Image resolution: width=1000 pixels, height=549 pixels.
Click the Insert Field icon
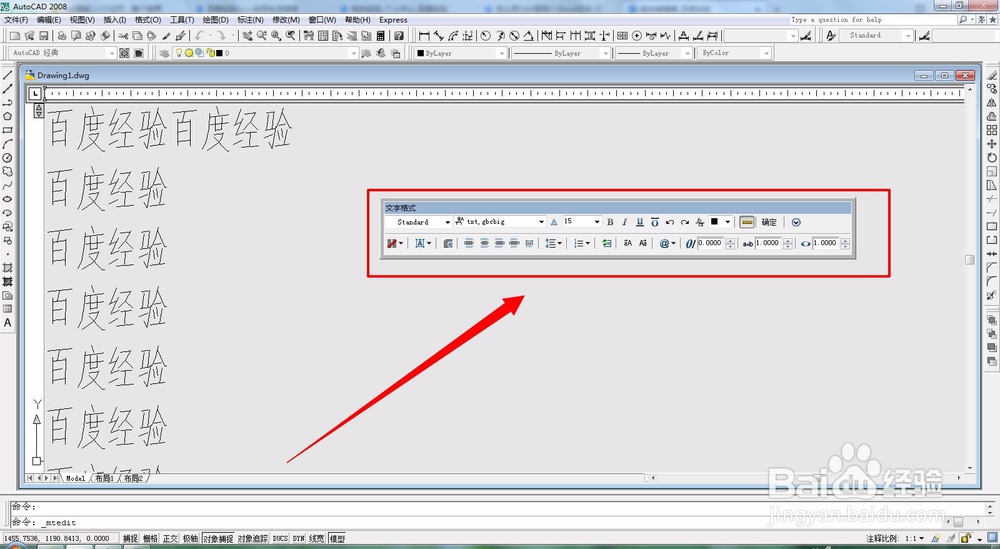(x=607, y=243)
